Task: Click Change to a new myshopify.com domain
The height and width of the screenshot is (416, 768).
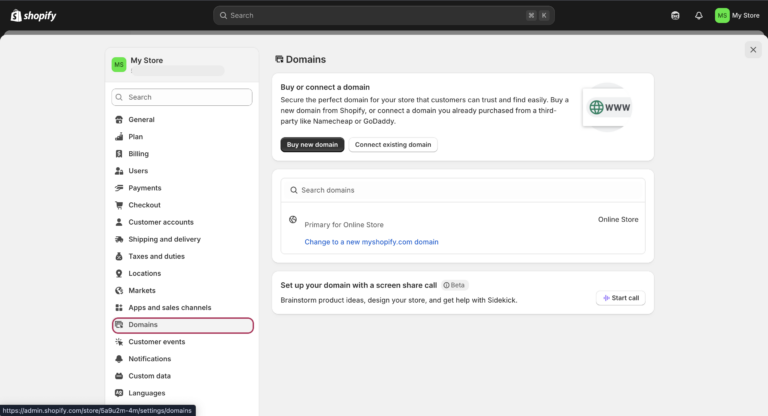Action: click(371, 242)
